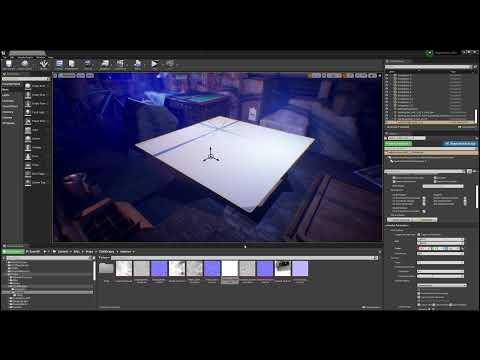Click the Import button in Content Browser

(33, 252)
